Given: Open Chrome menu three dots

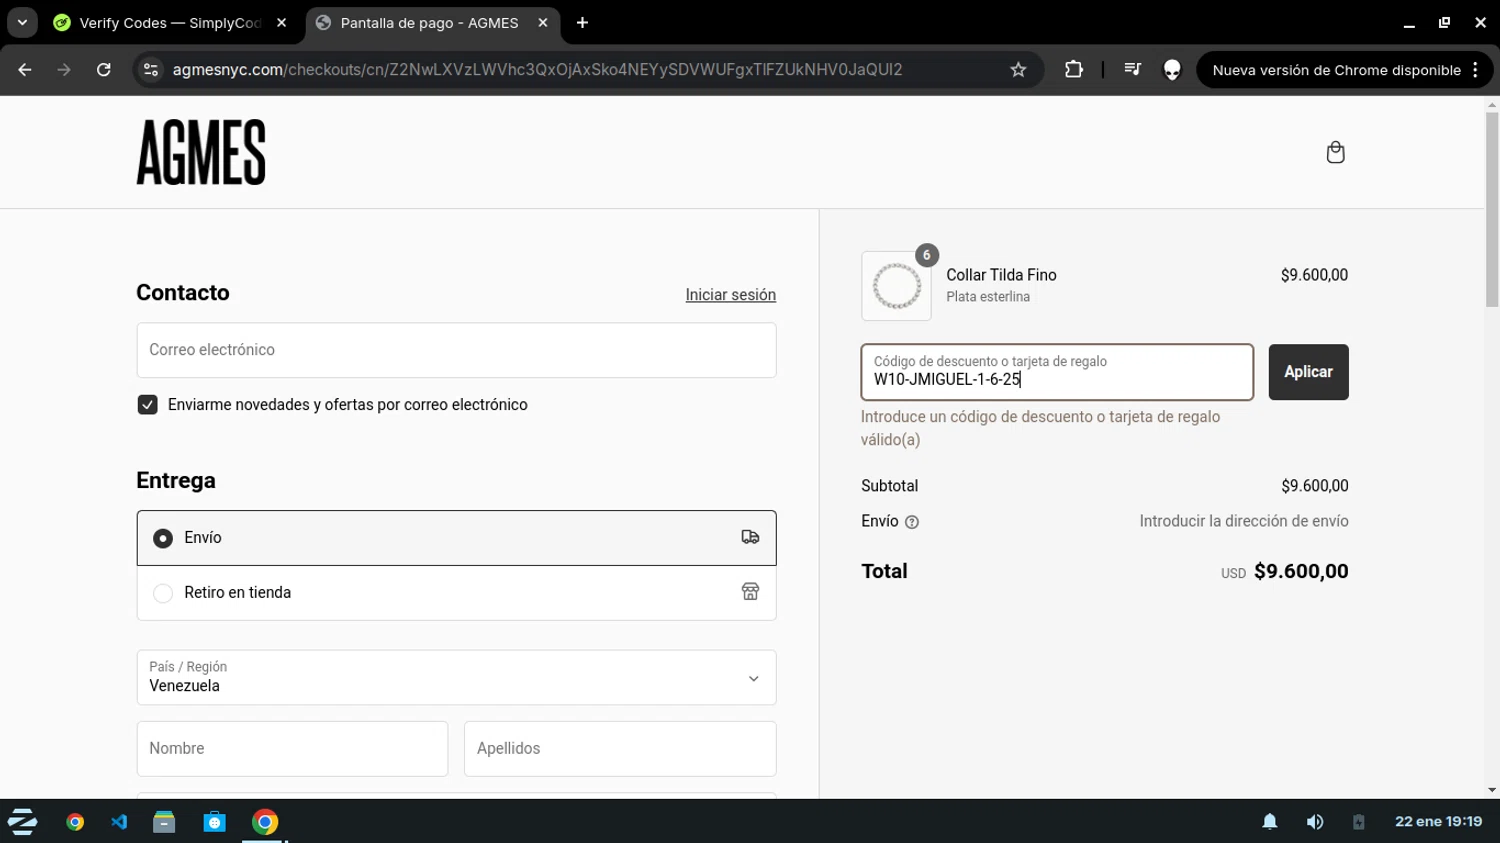Looking at the screenshot, I should pos(1475,70).
